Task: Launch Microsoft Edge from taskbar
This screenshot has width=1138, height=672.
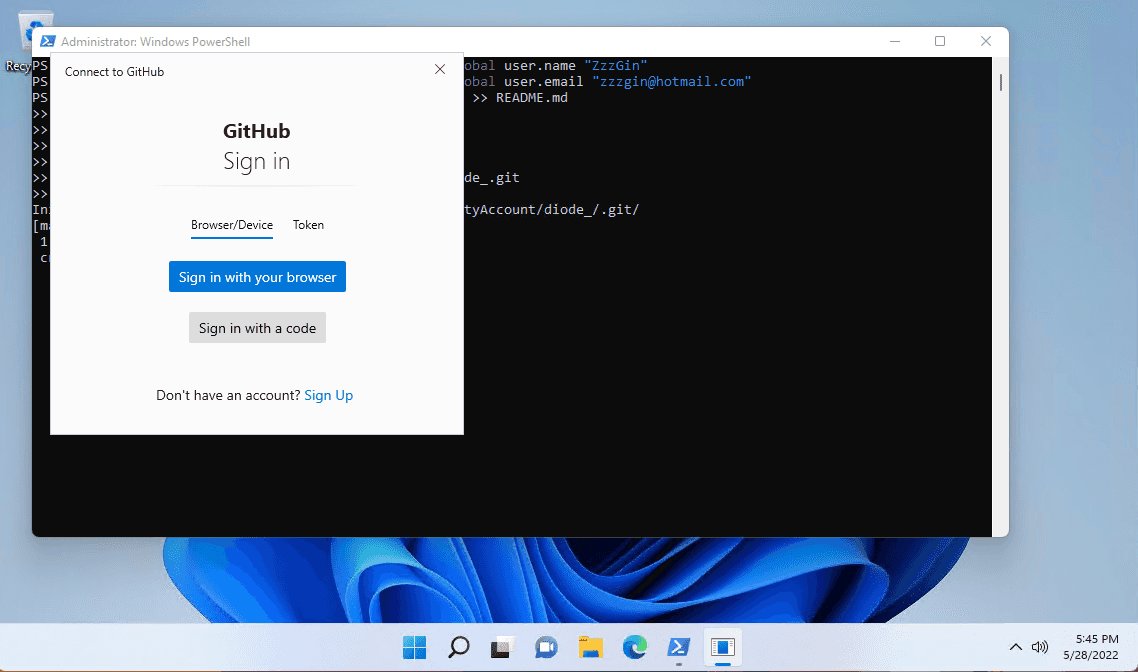Action: click(x=635, y=647)
